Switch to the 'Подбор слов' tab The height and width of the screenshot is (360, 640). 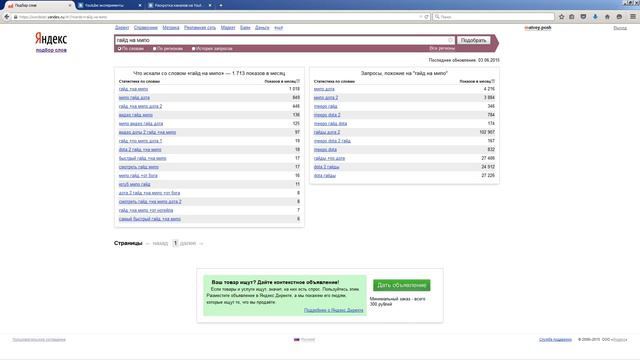[x=39, y=5]
